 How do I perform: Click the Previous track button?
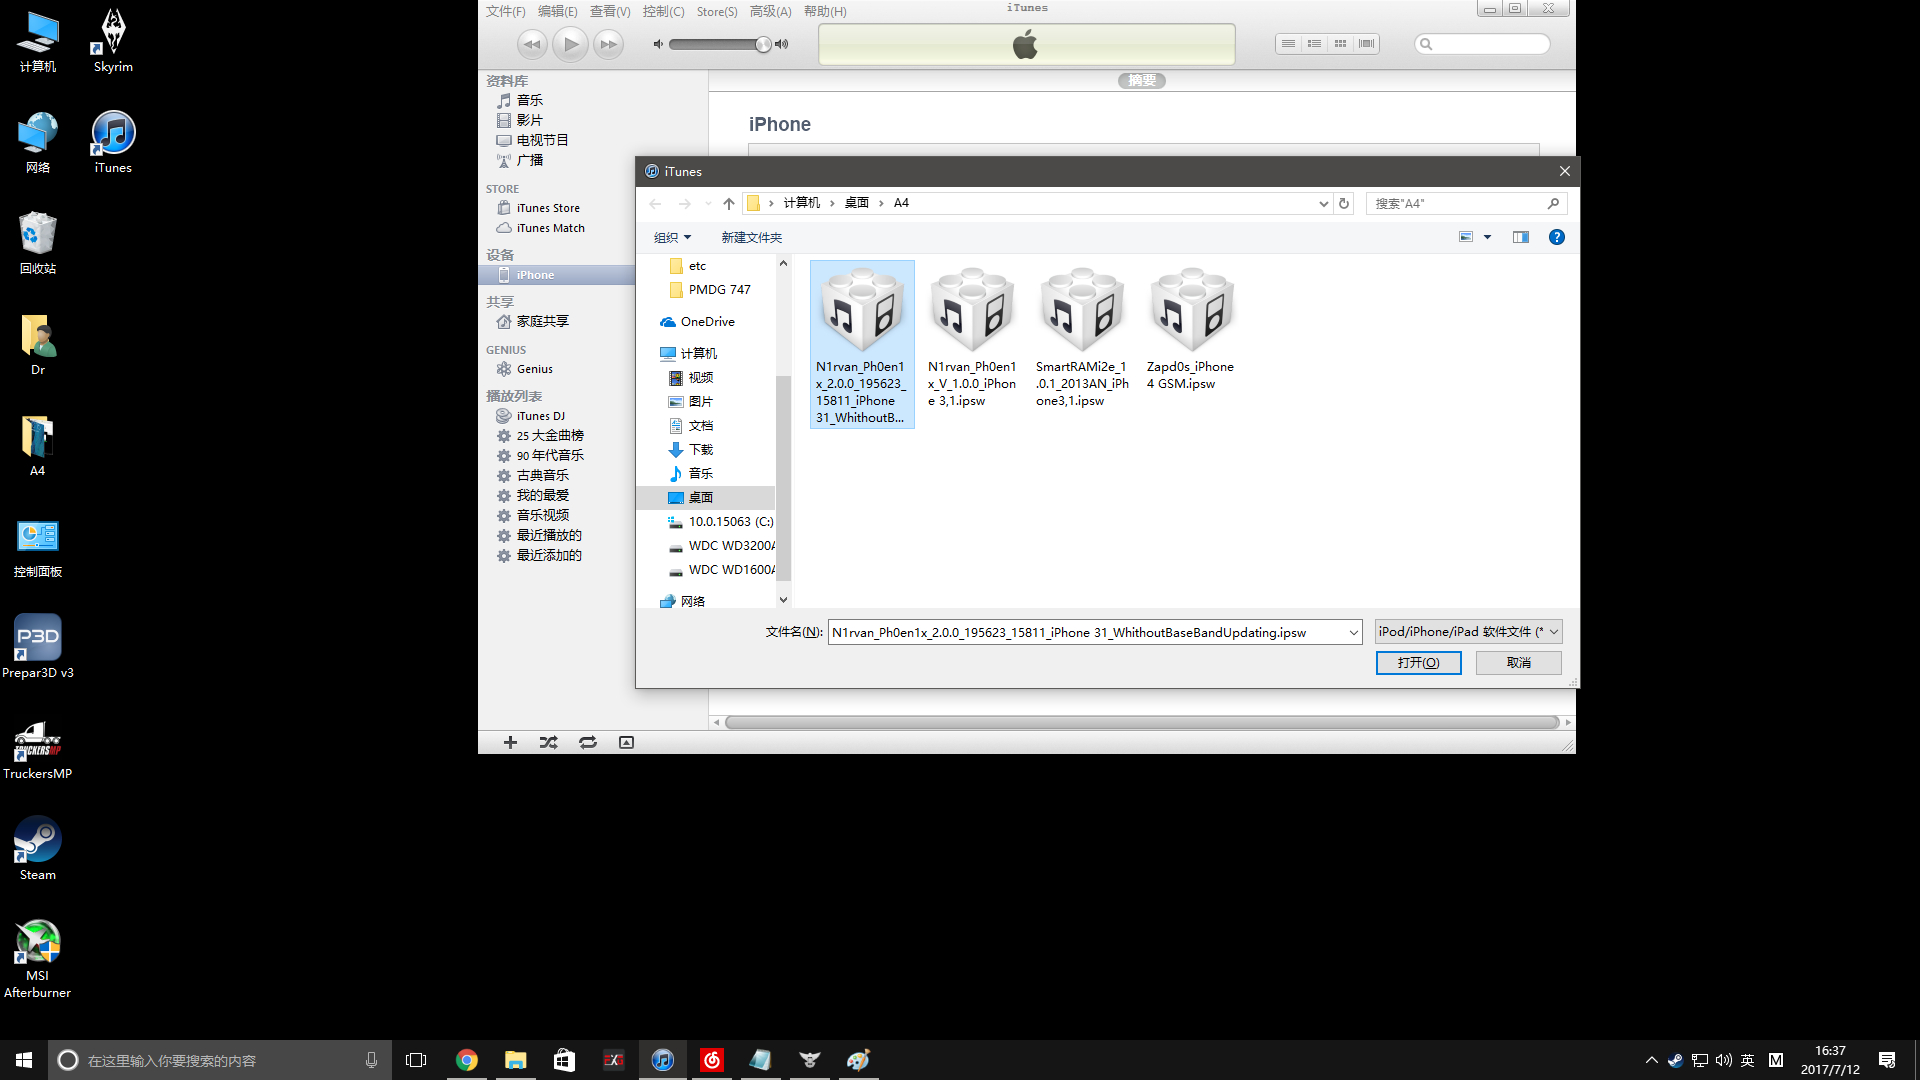click(x=532, y=44)
